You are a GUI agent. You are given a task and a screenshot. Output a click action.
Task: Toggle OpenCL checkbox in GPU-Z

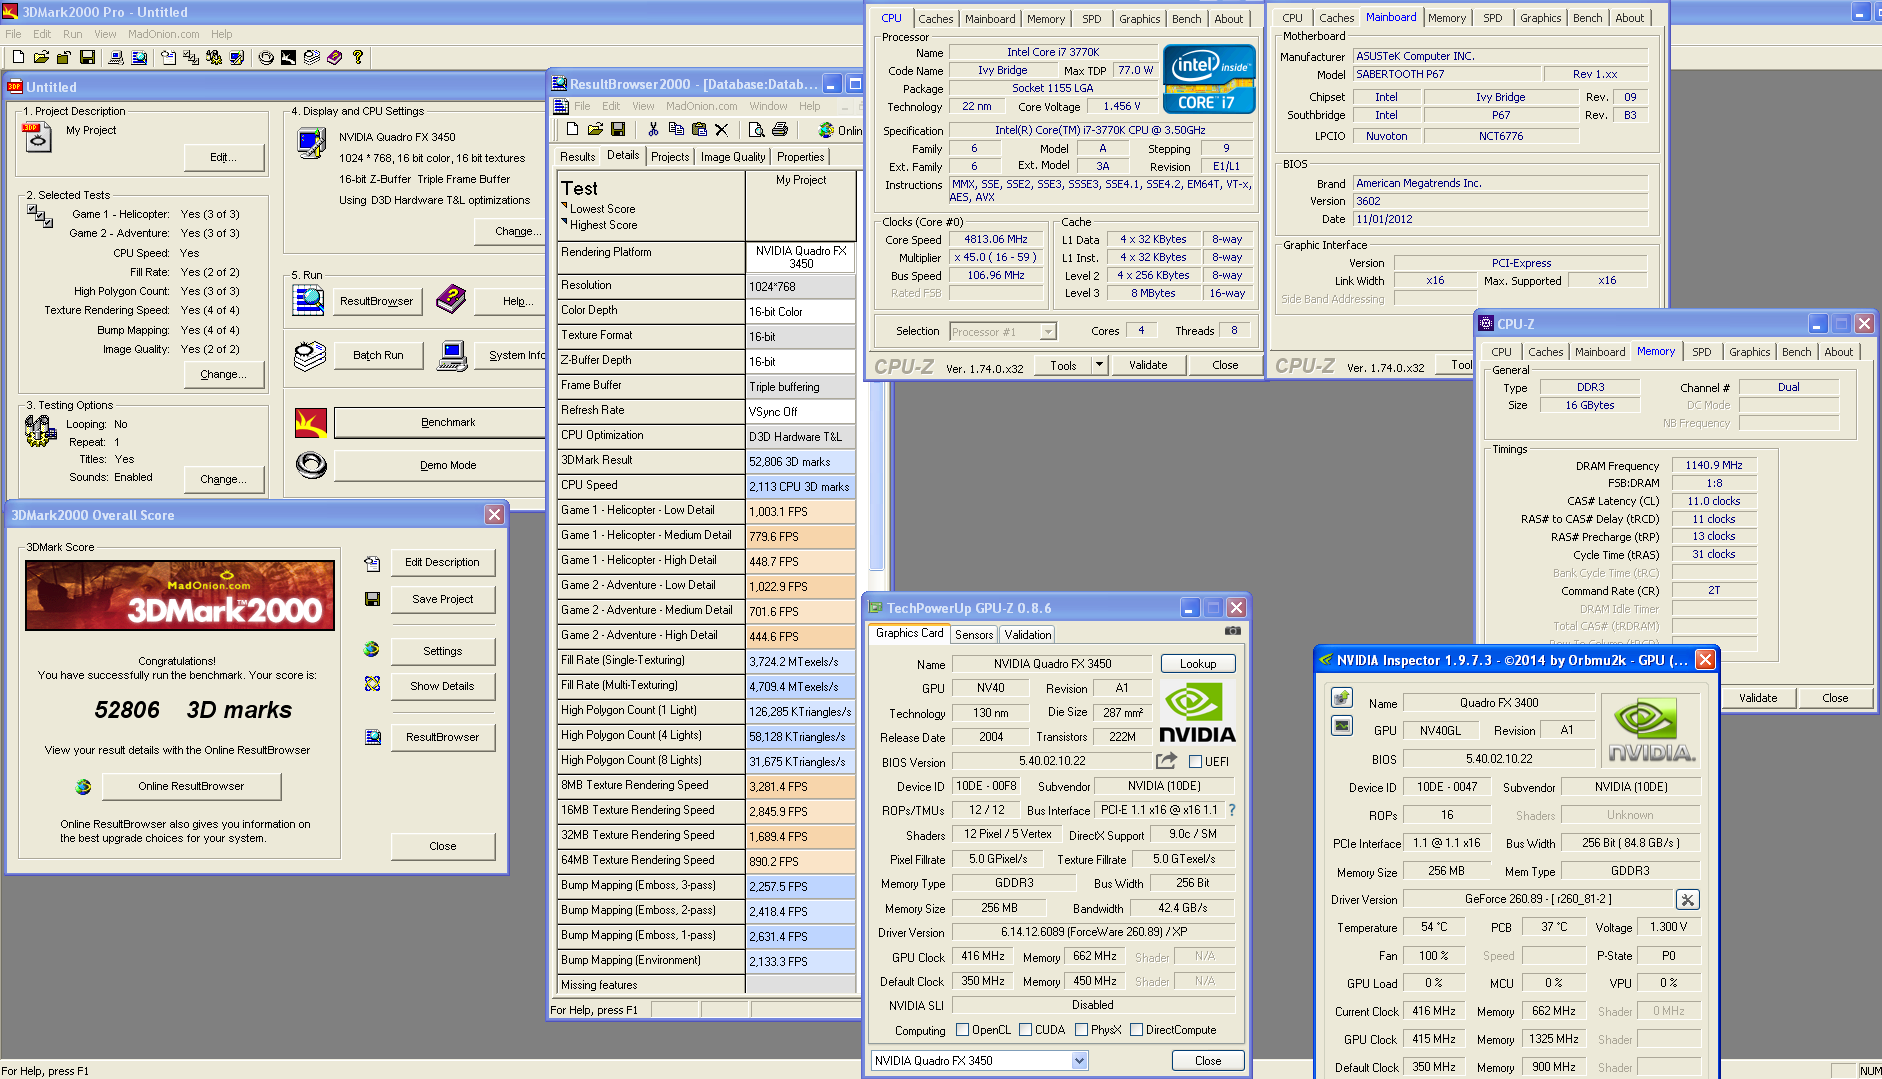pos(962,1030)
